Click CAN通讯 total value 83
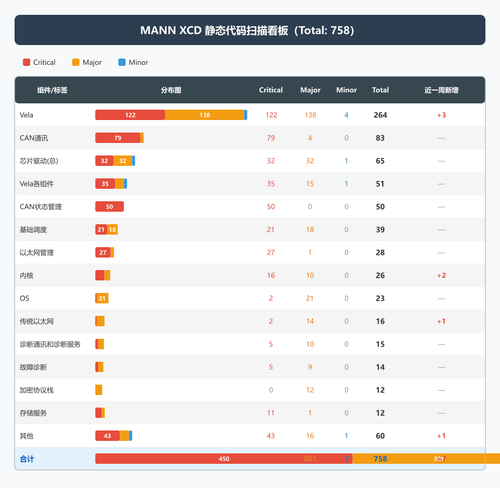Screen dimensions: 500x488 coord(380,138)
